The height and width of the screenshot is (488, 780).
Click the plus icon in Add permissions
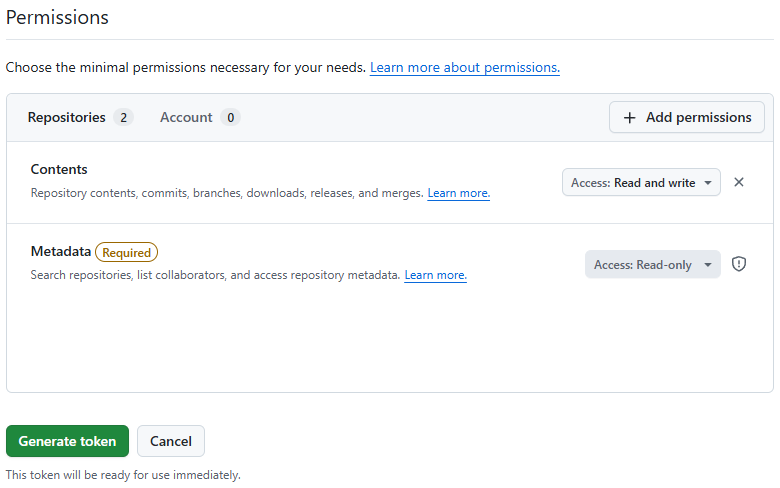point(629,117)
